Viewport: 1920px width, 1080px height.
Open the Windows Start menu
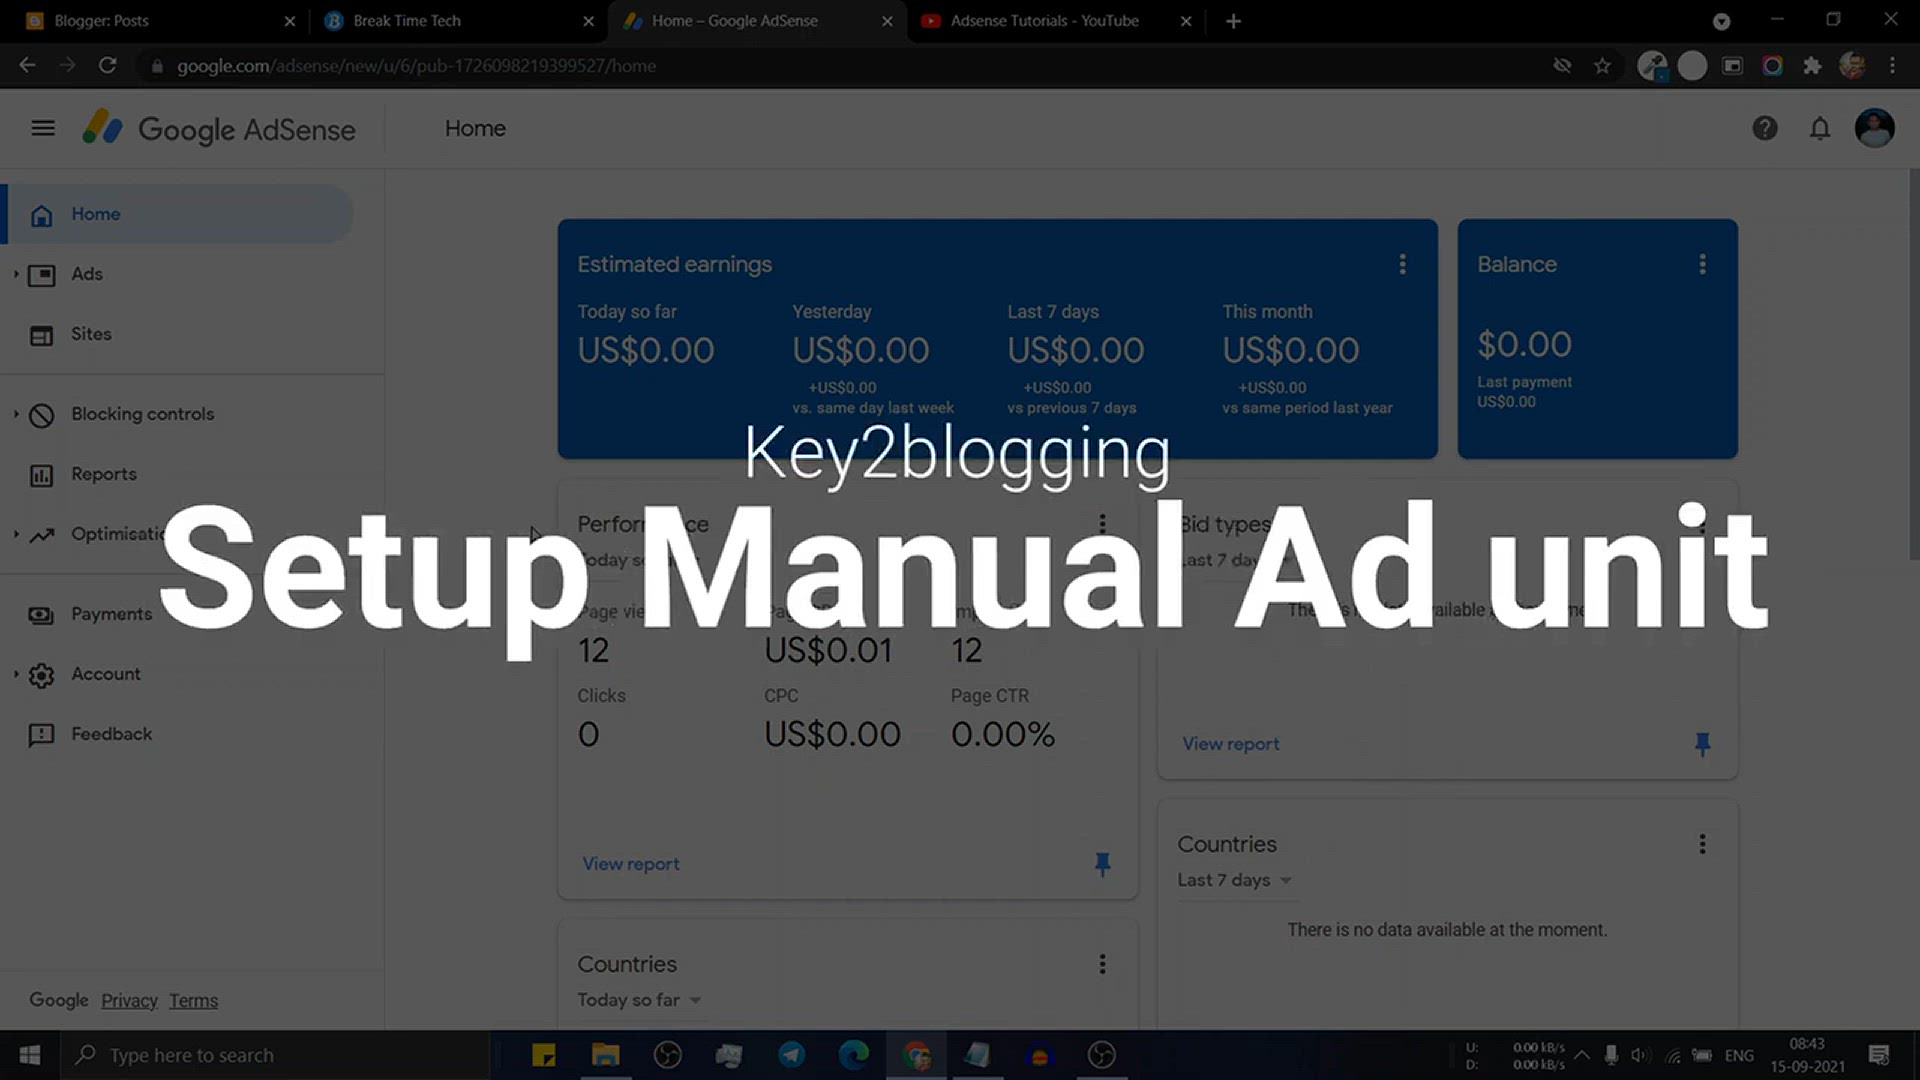[x=30, y=1055]
